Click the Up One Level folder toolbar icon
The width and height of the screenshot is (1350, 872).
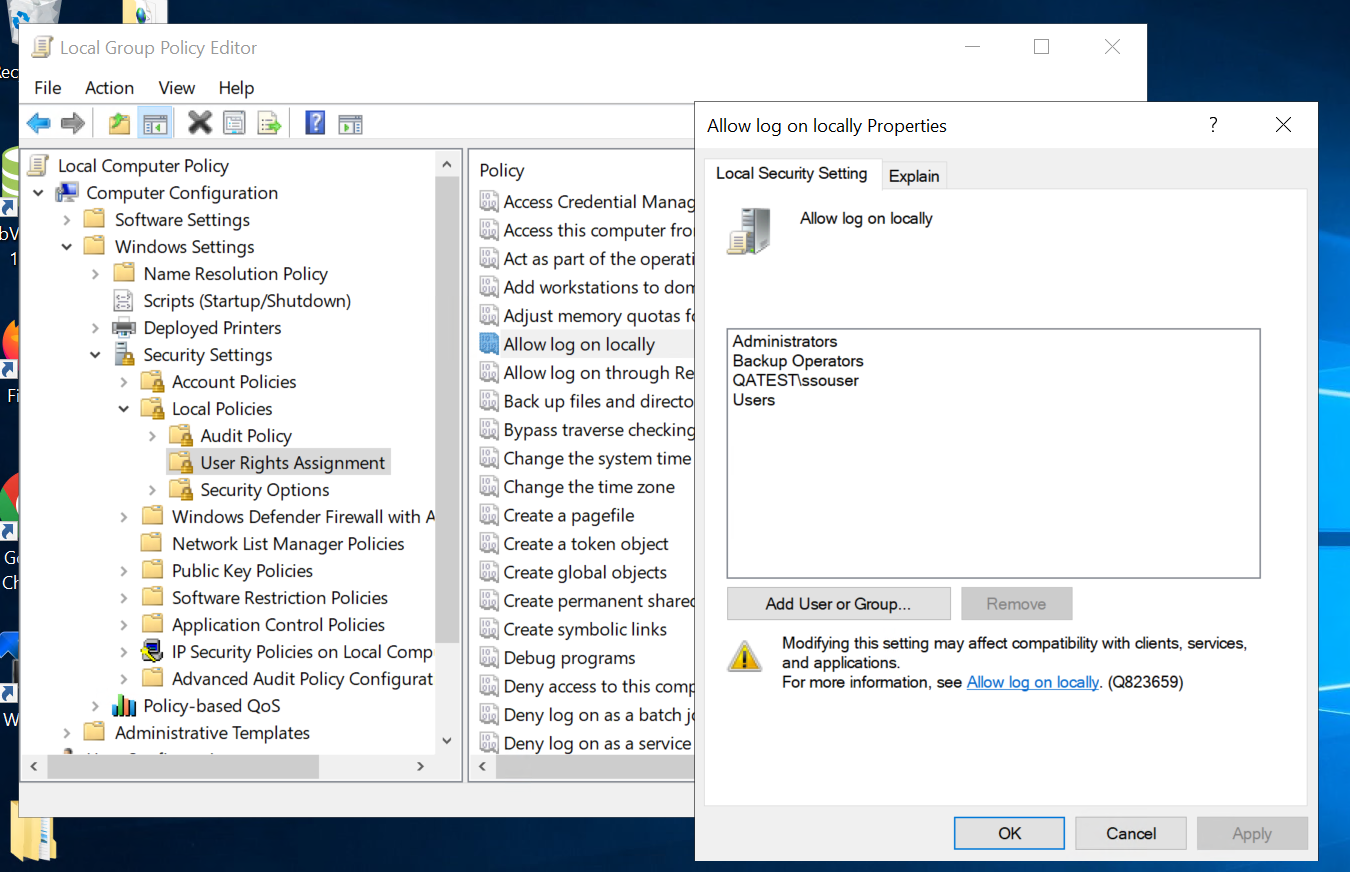pyautogui.click(x=118, y=122)
